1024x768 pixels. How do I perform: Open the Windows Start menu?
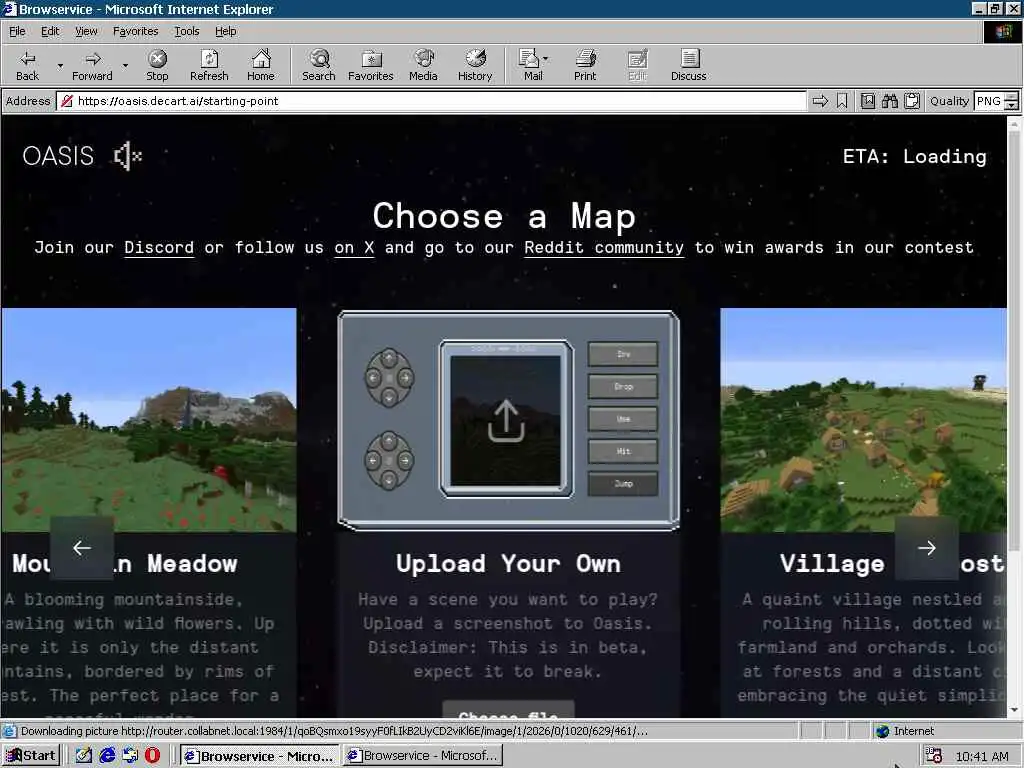click(x=31, y=756)
